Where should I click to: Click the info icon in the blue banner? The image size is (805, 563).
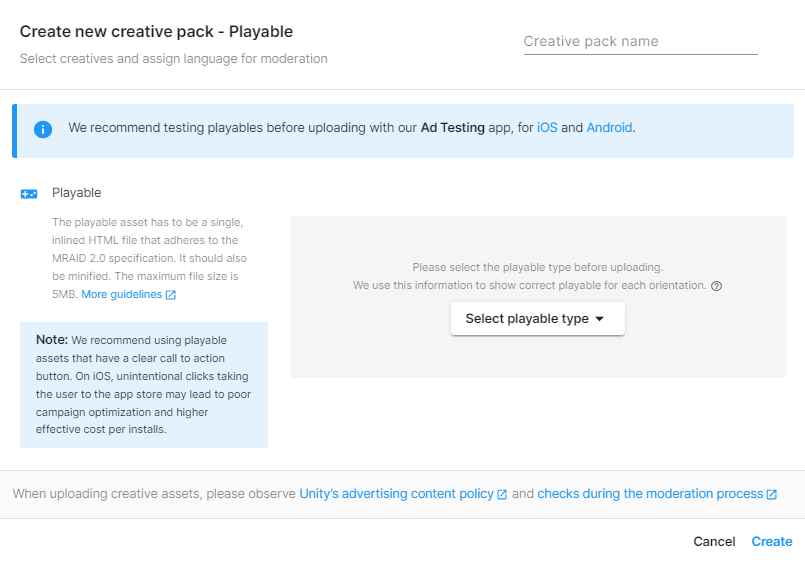[43, 129]
